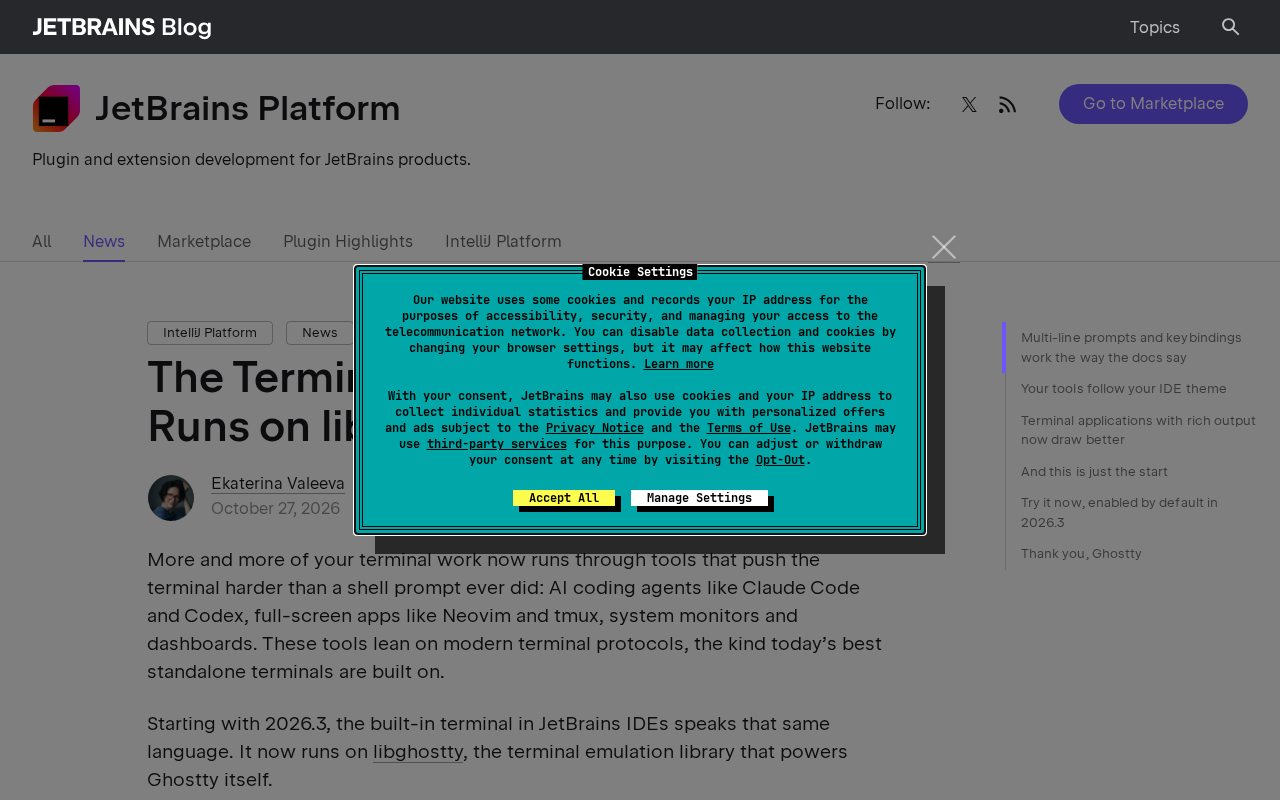Click the plugin and extension development tagline

click(x=251, y=159)
